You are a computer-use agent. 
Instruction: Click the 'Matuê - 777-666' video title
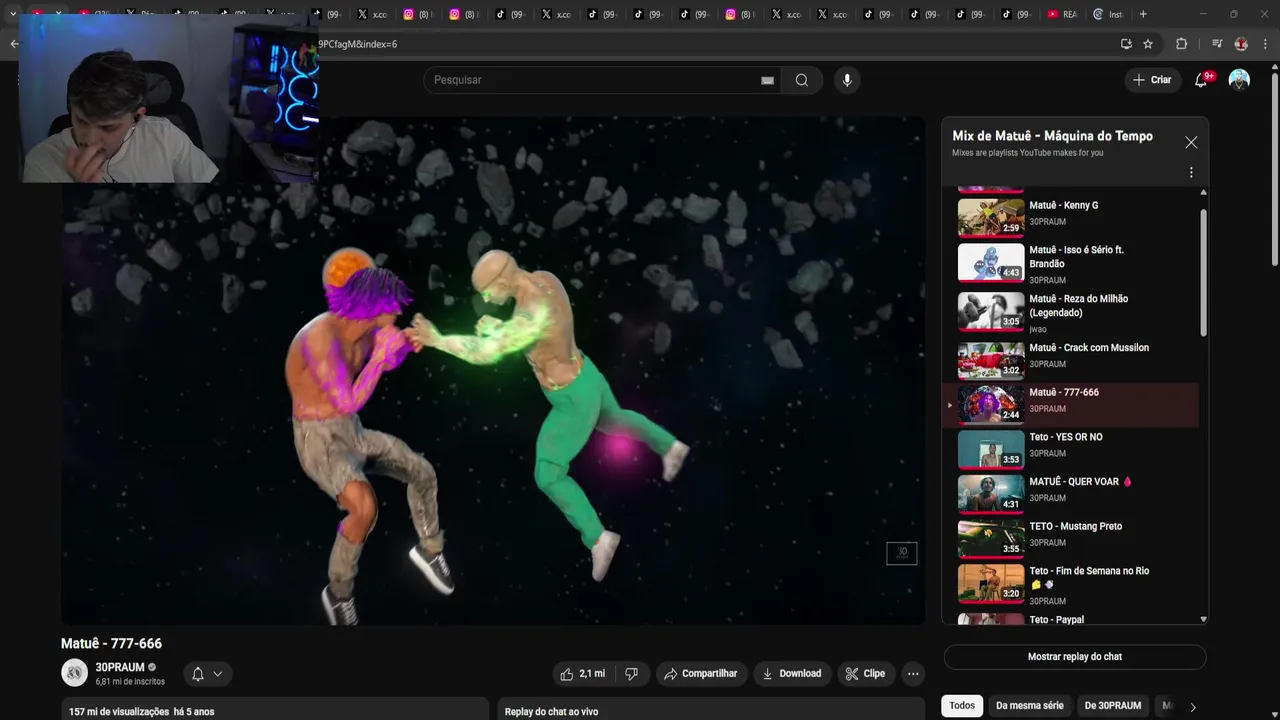click(x=111, y=644)
